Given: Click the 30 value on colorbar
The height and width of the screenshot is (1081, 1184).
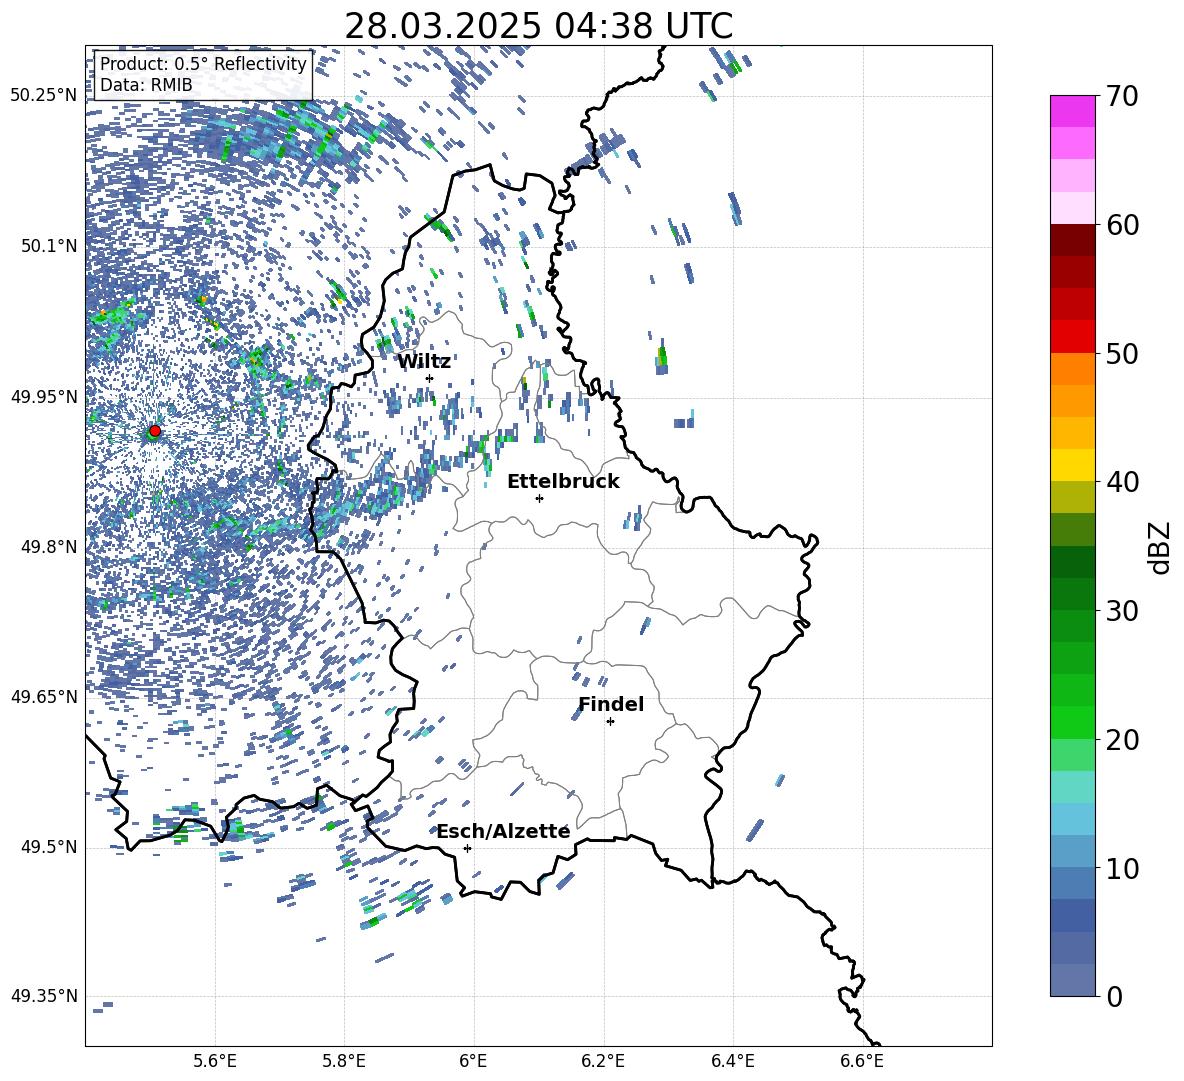Looking at the screenshot, I should pyautogui.click(x=1122, y=611).
